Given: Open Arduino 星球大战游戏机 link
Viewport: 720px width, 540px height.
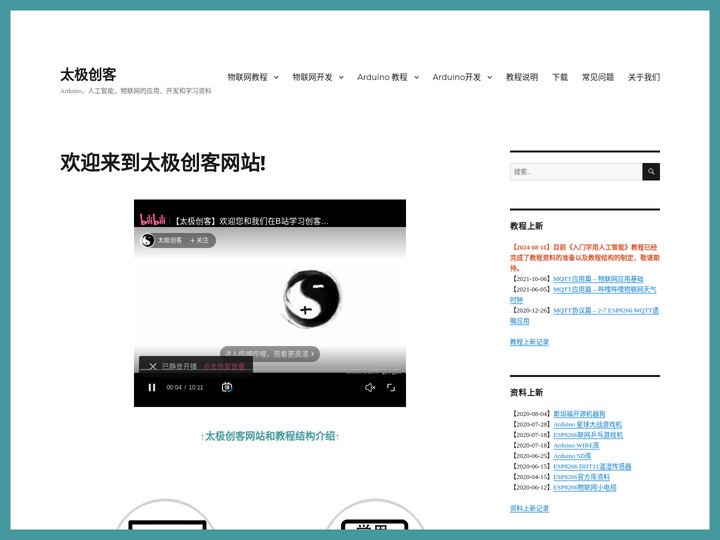Looking at the screenshot, I should point(587,424).
